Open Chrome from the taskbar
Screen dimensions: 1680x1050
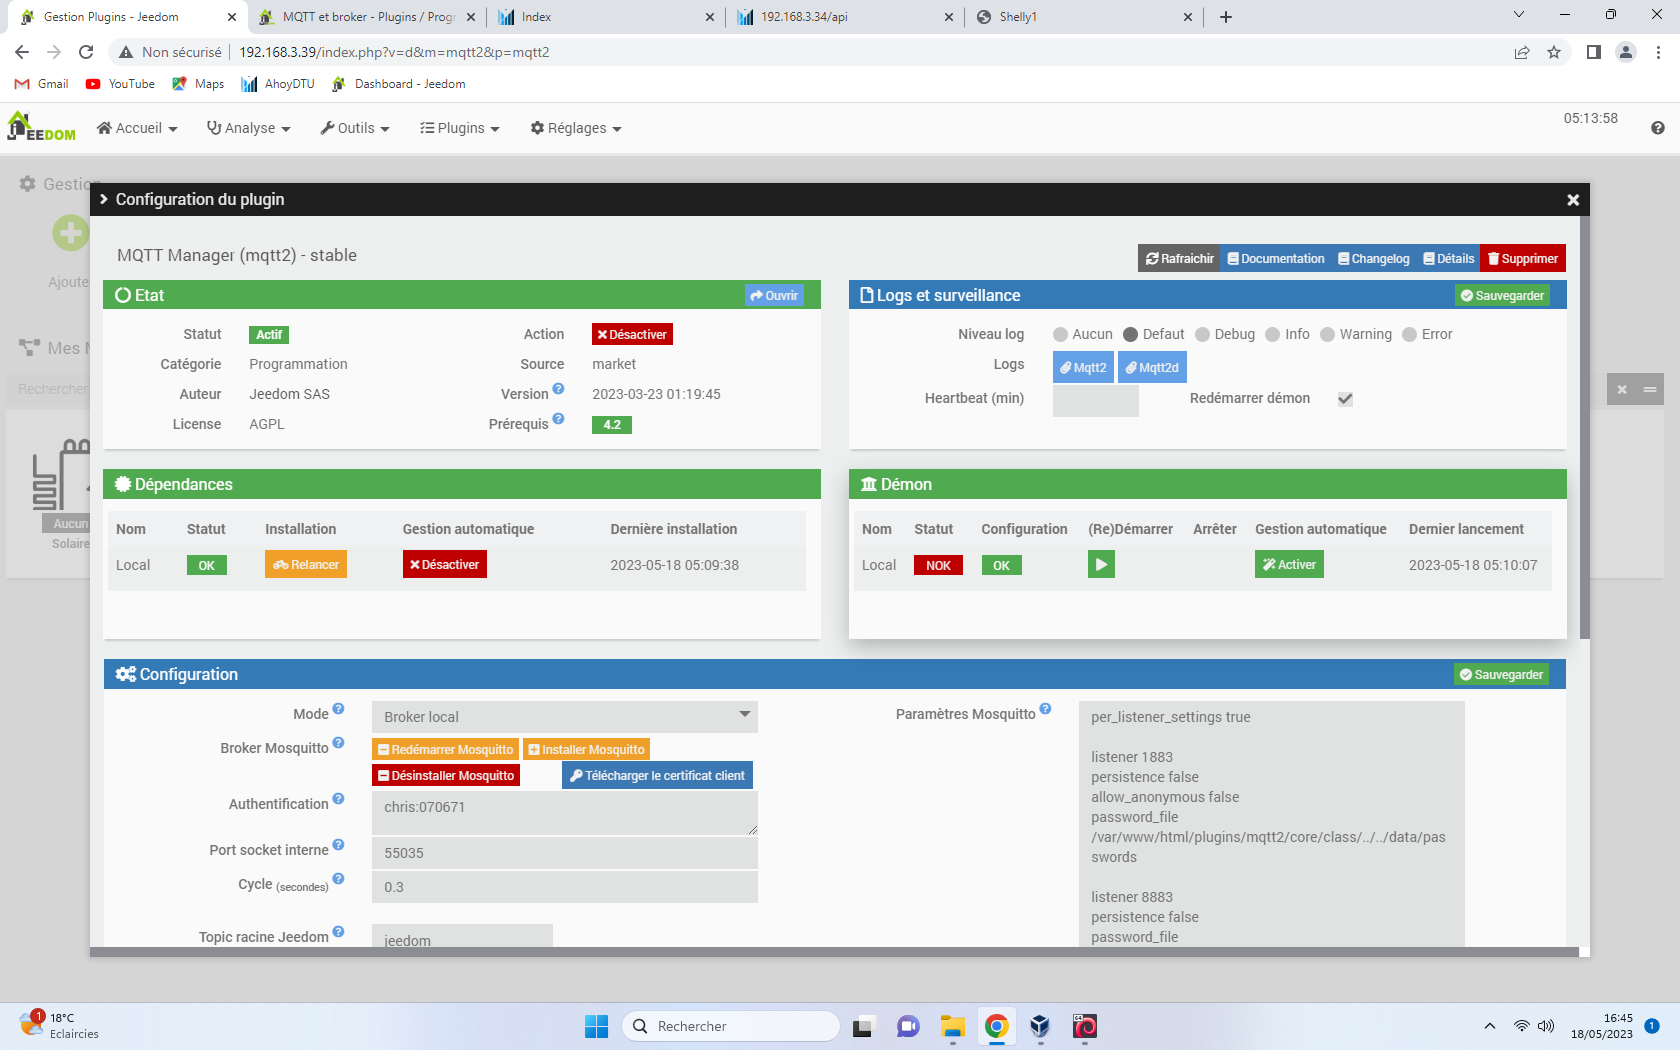coord(996,1026)
